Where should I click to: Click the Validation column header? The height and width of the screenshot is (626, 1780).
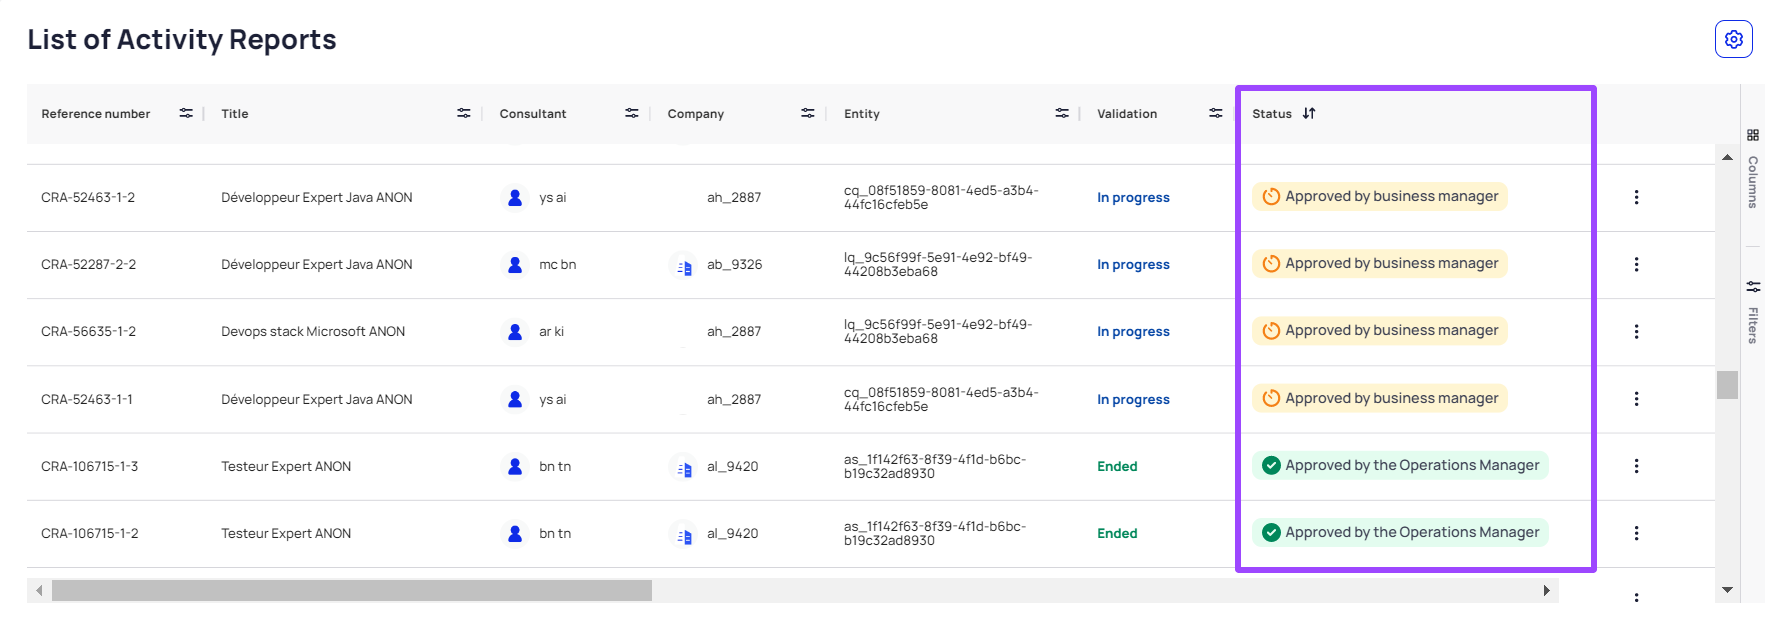(x=1127, y=114)
